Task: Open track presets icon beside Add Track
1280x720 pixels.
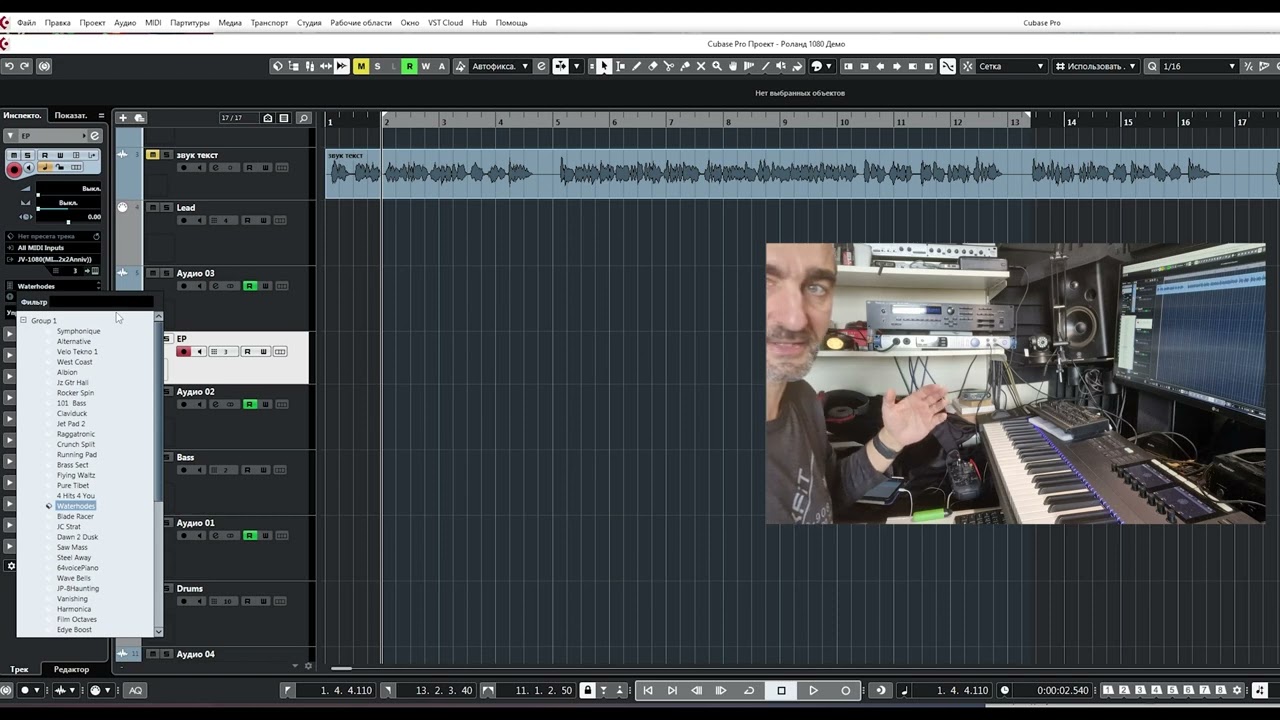Action: pos(139,118)
